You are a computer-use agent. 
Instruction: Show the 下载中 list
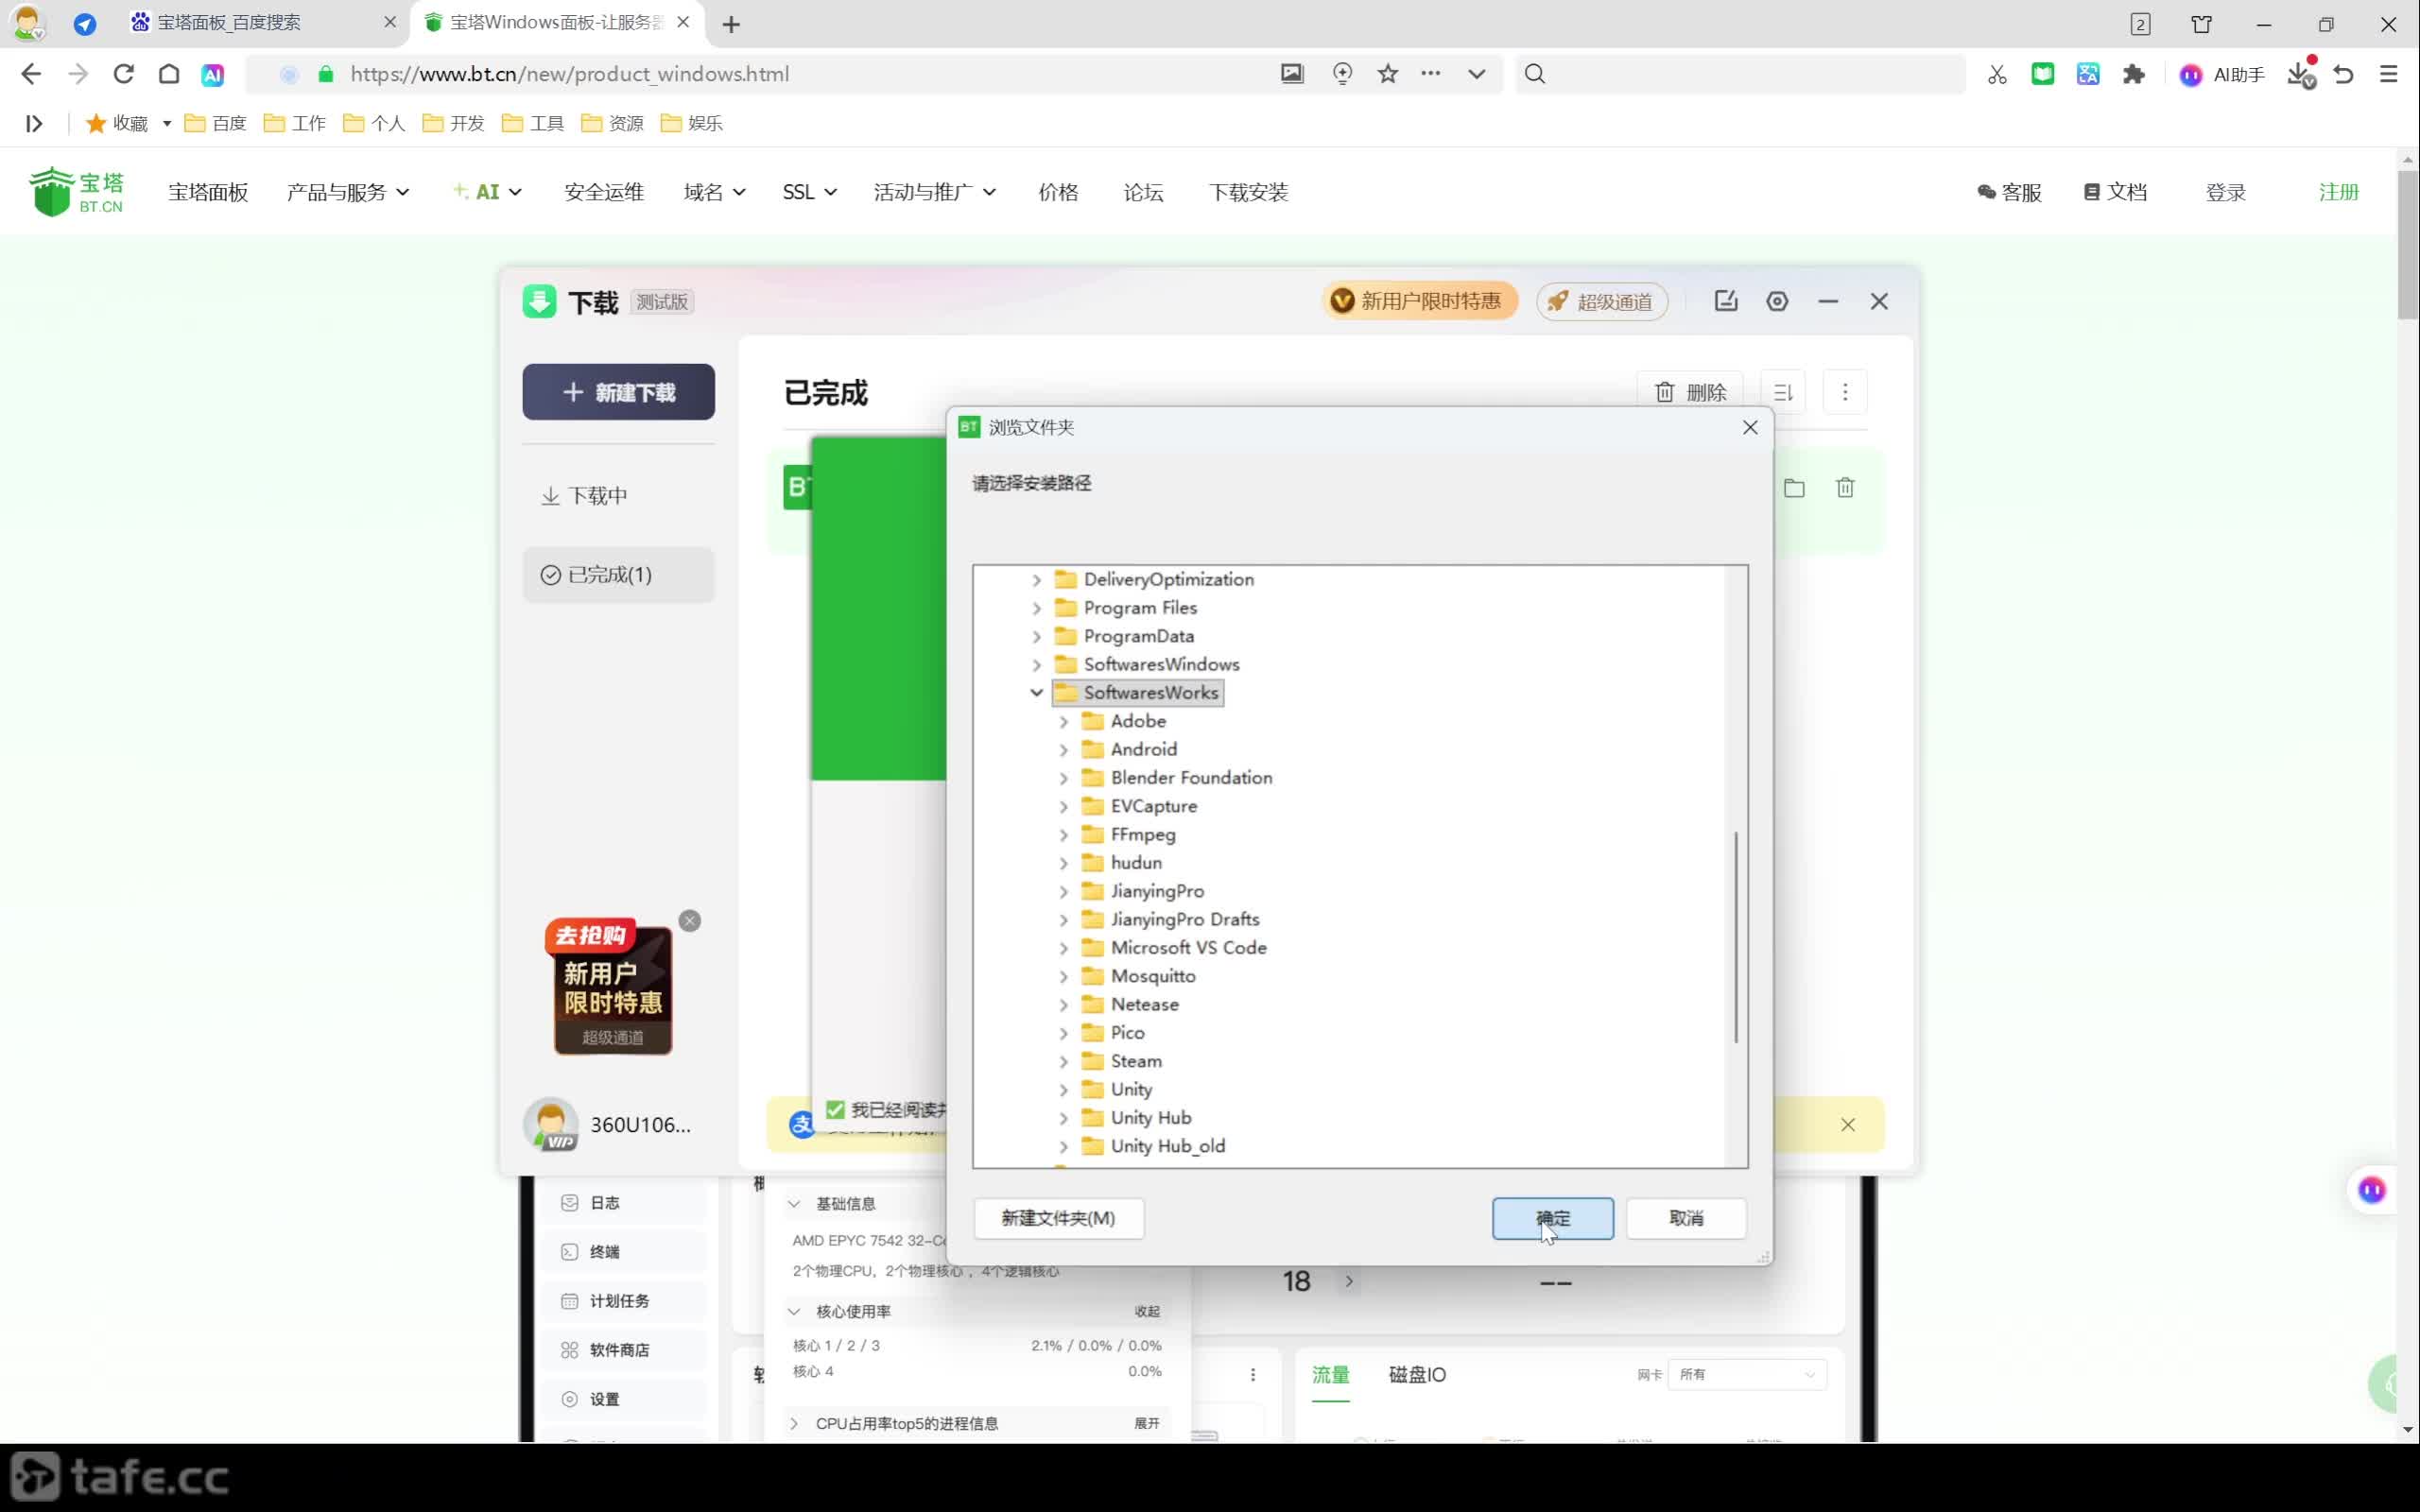[618, 496]
